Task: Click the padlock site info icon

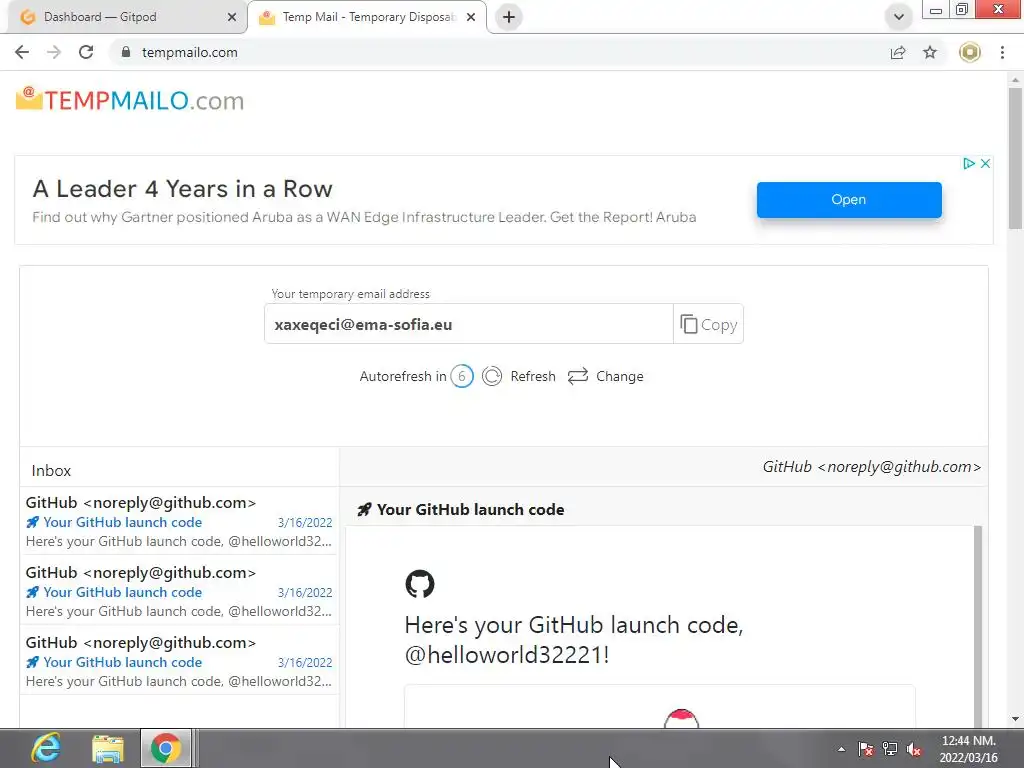Action: point(126,52)
